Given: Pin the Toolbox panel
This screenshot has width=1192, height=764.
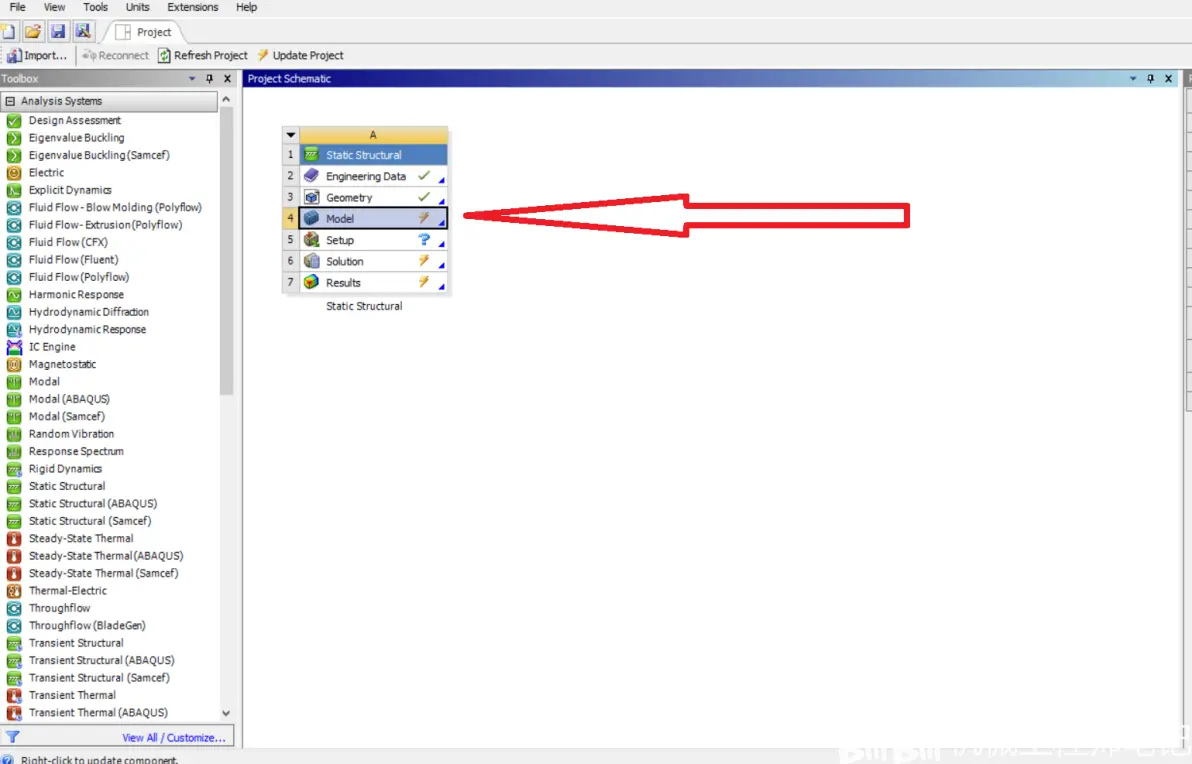Looking at the screenshot, I should [x=209, y=78].
